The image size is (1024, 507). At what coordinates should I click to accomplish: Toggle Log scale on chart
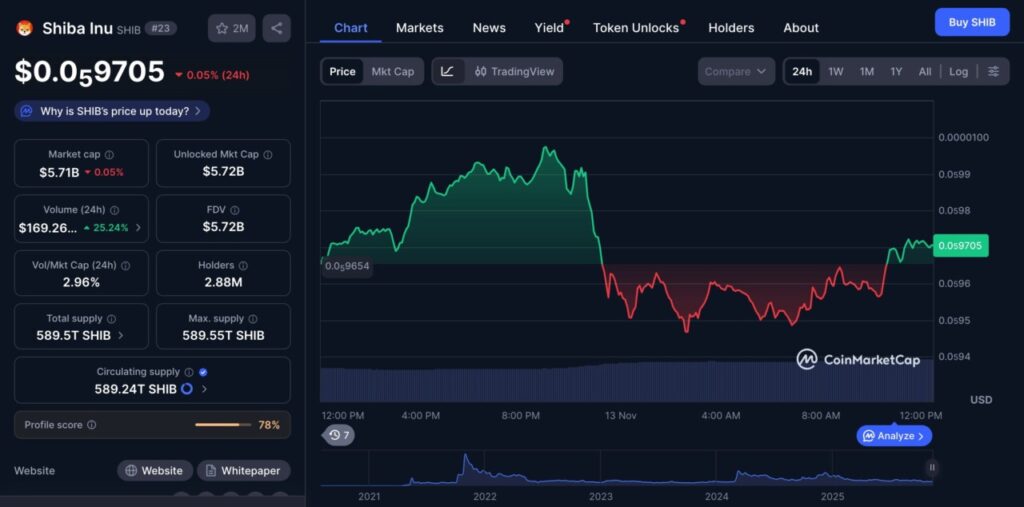(x=958, y=71)
